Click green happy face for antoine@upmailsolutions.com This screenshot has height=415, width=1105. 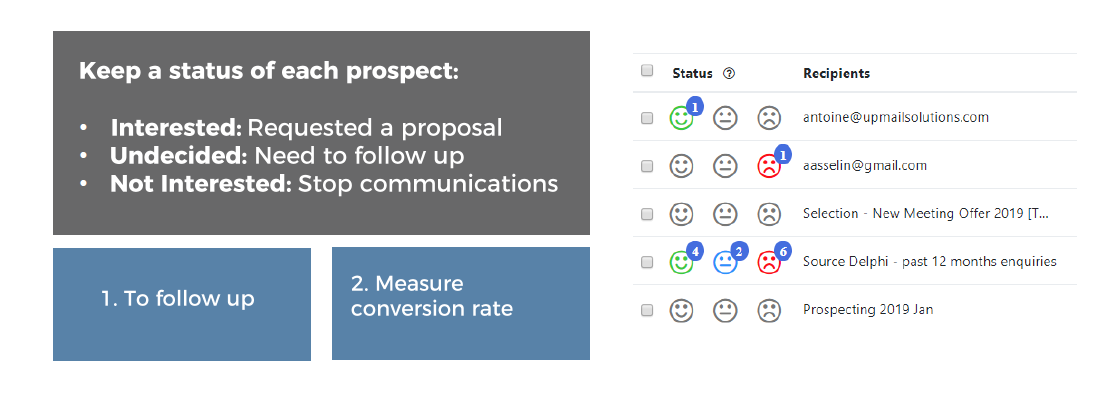pos(681,118)
